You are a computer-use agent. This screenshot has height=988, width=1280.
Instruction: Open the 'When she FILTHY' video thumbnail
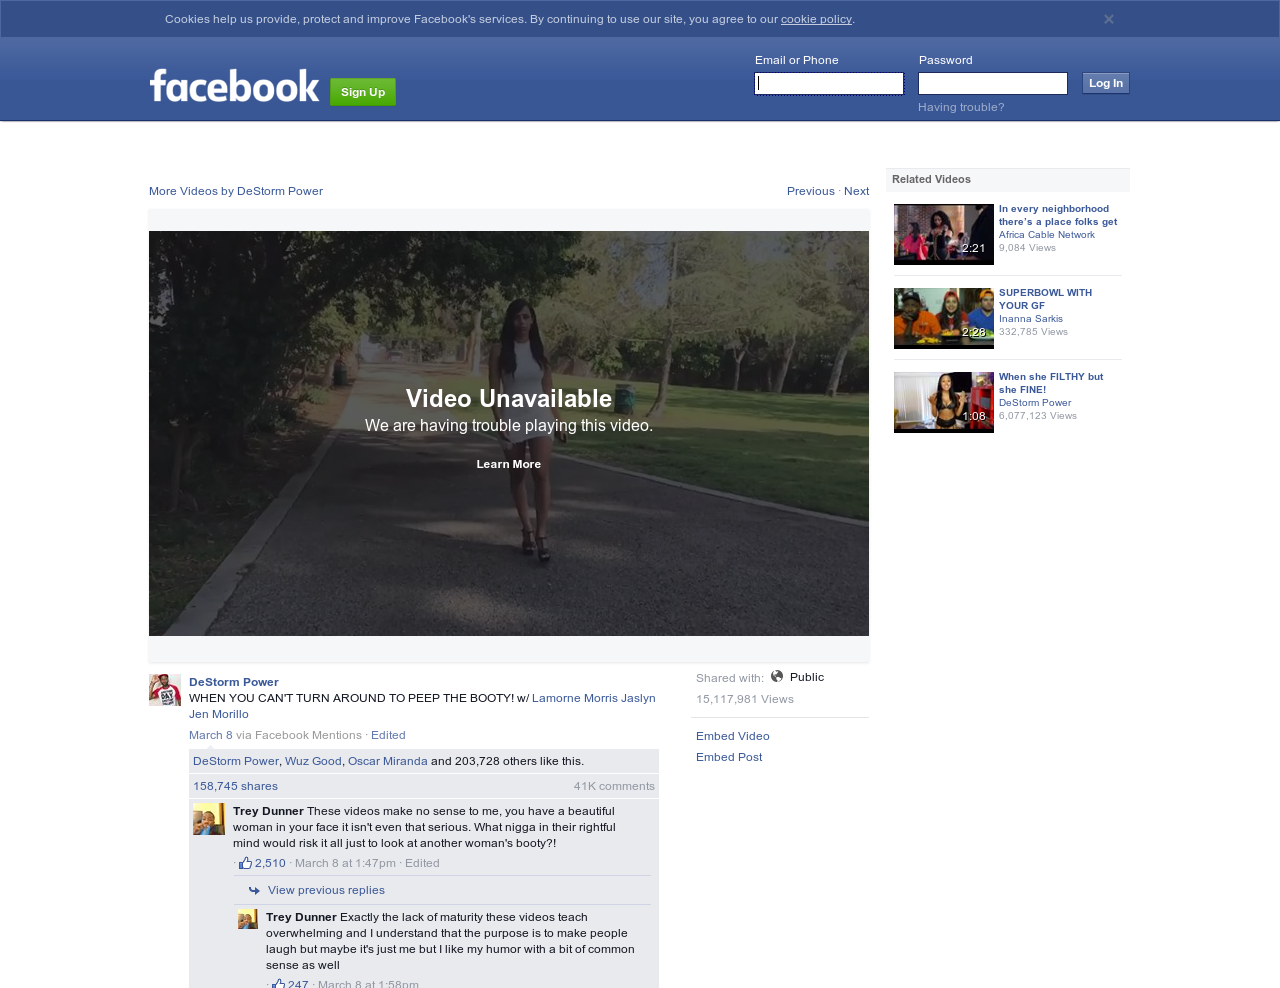click(x=944, y=402)
